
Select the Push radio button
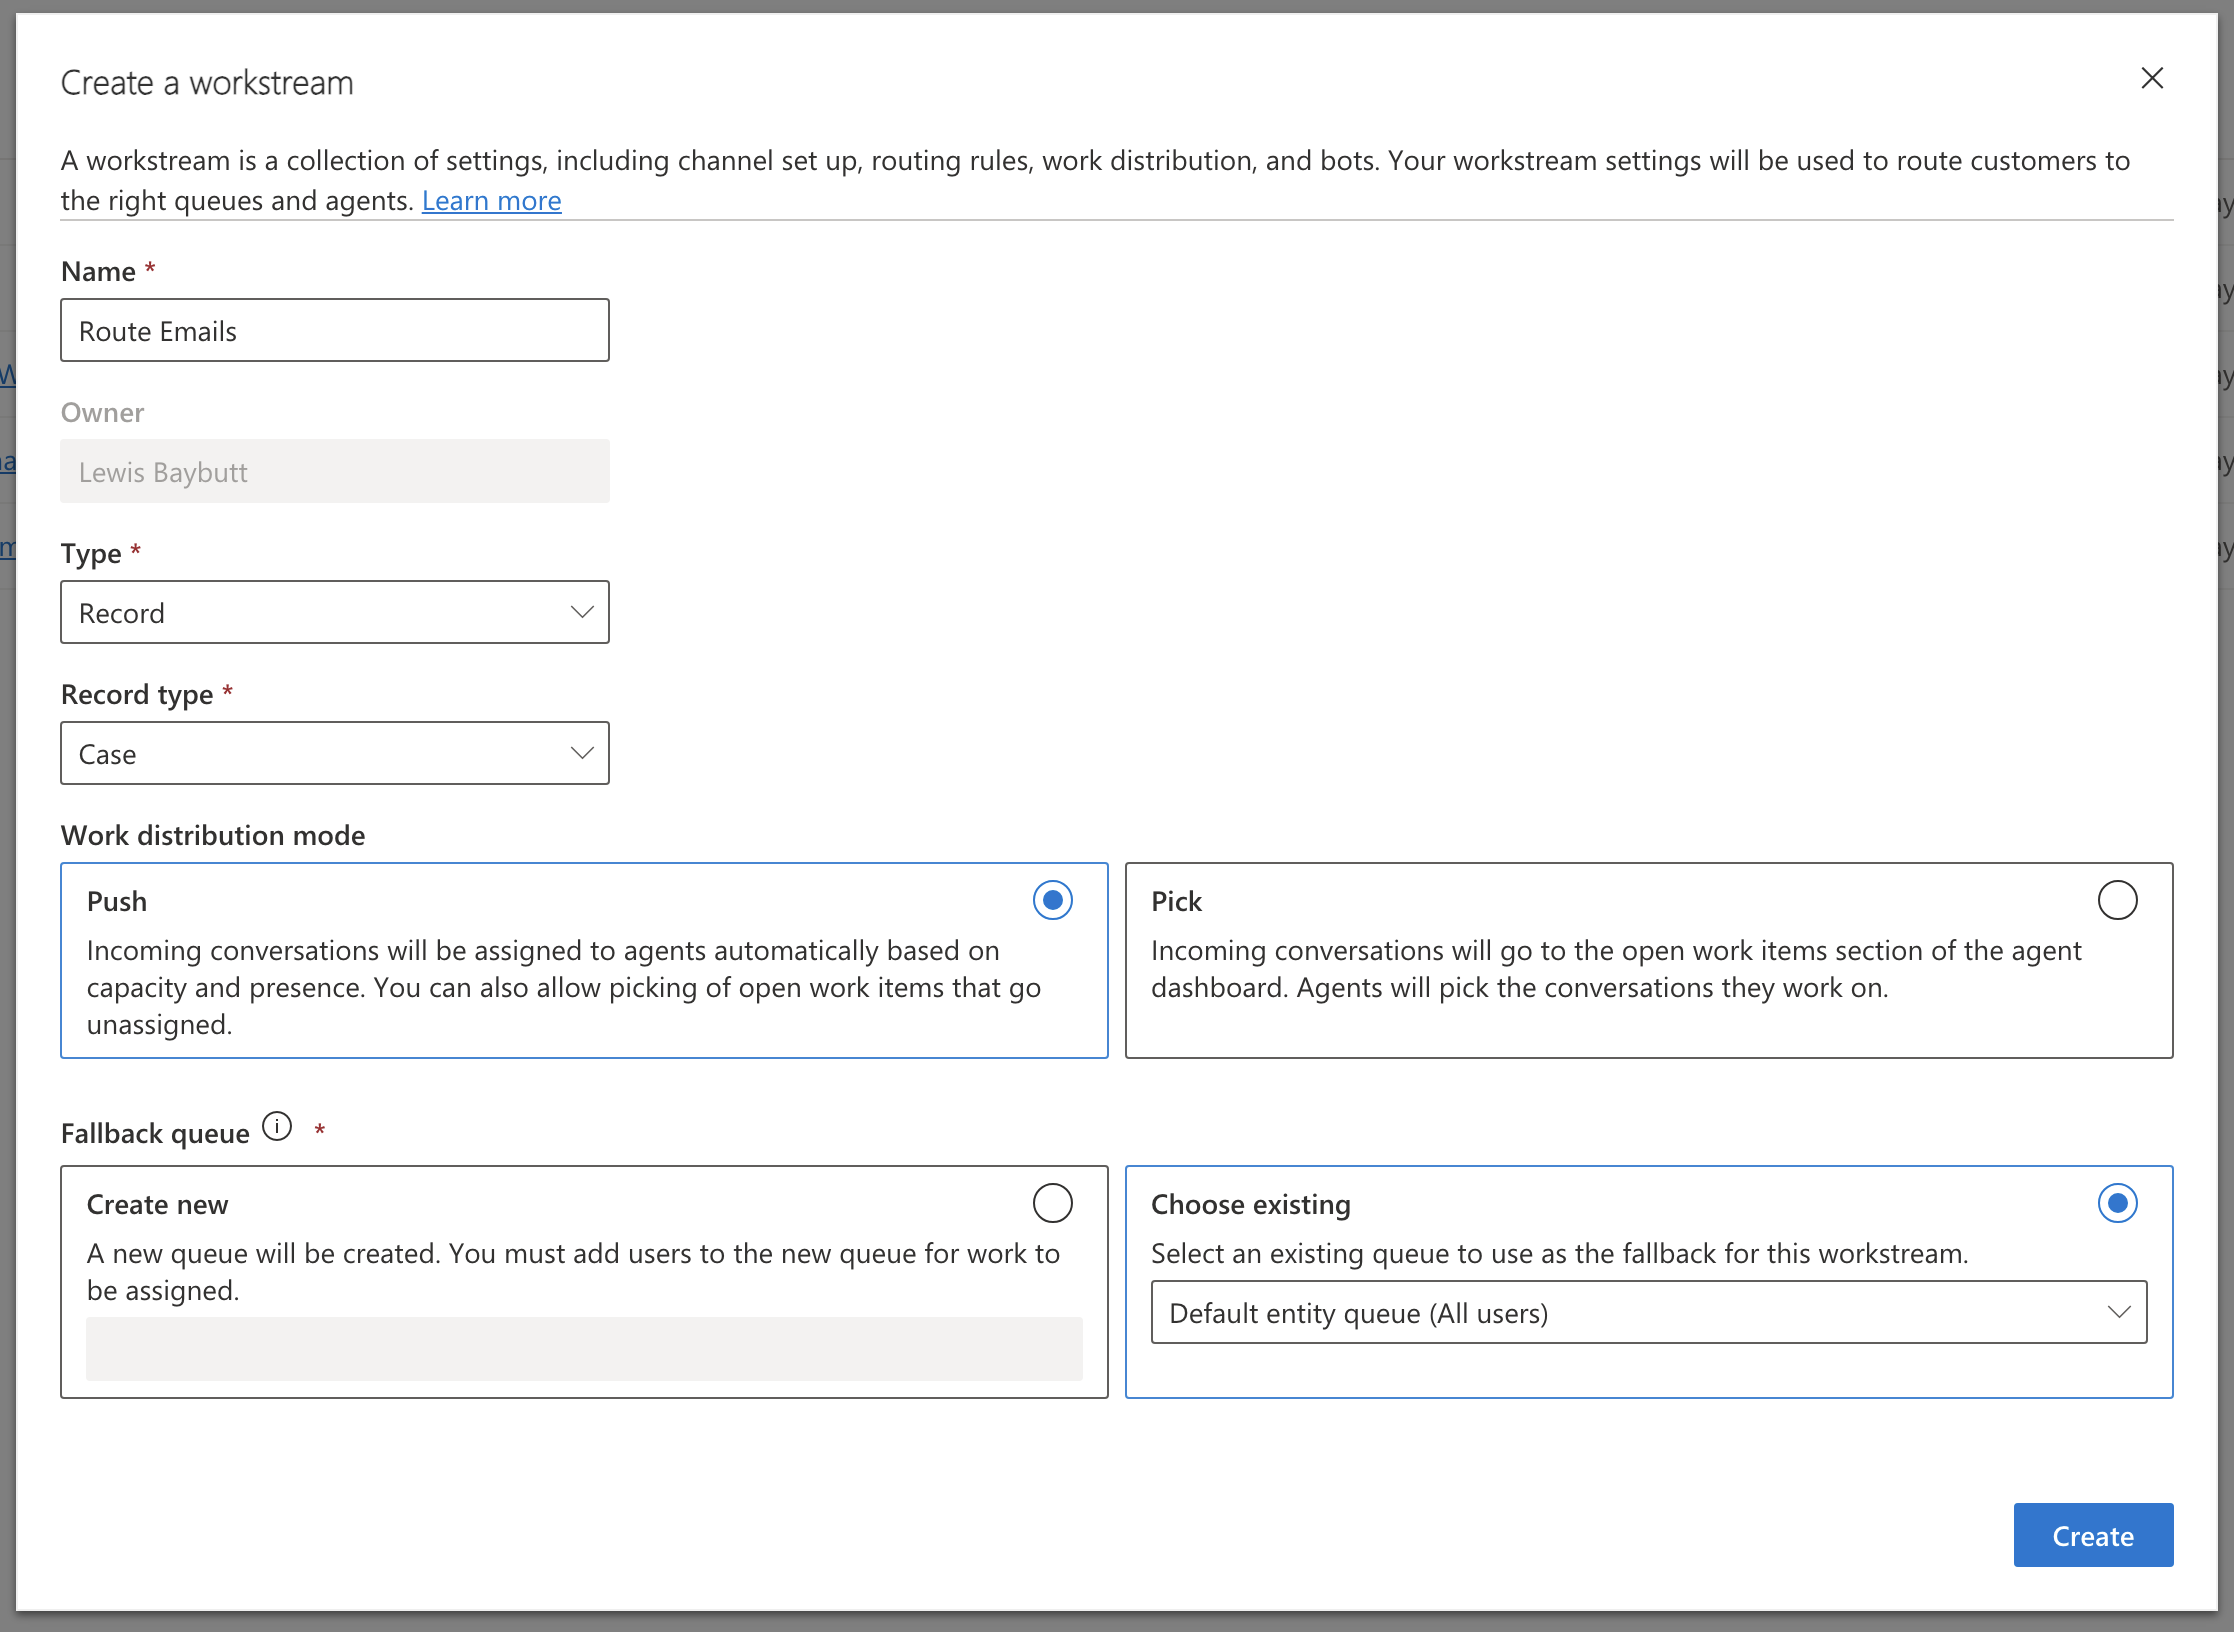[1052, 900]
